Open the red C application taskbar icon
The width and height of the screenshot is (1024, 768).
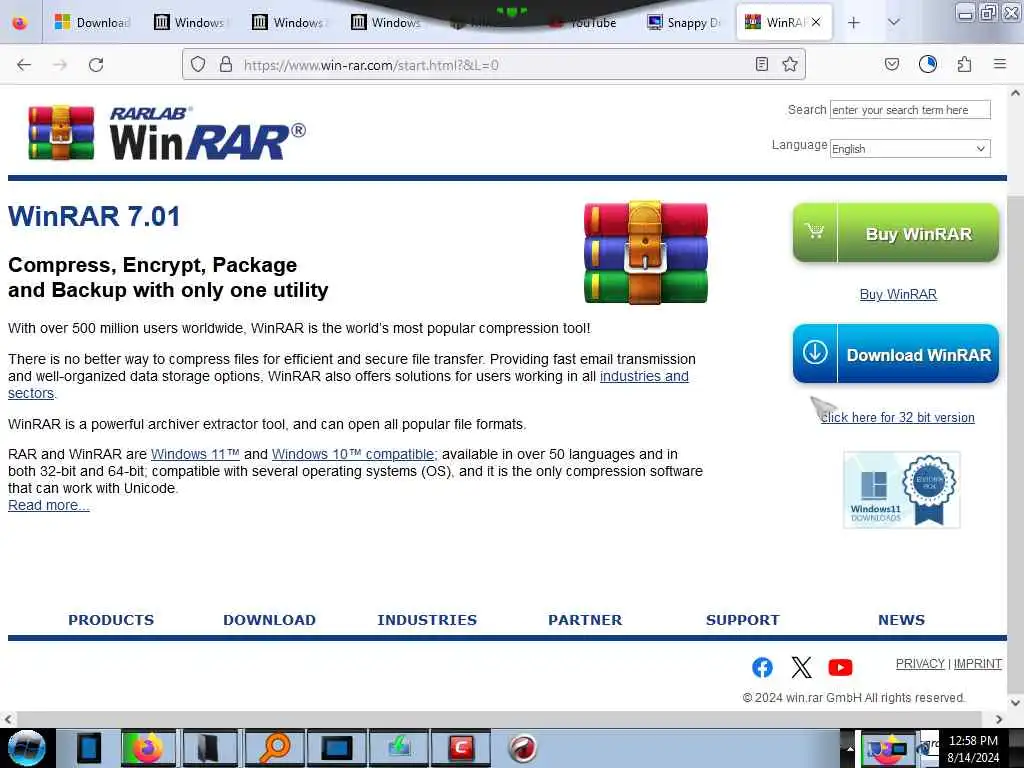(x=461, y=748)
